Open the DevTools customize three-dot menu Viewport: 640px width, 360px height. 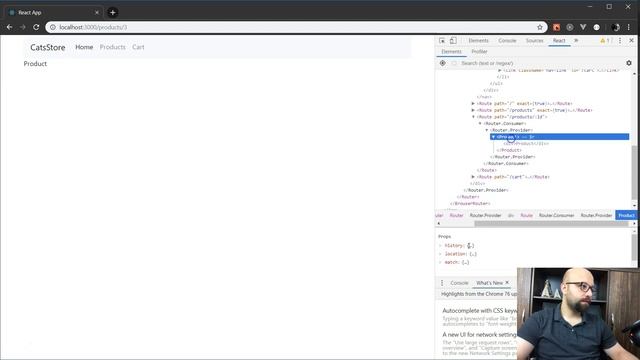point(620,40)
